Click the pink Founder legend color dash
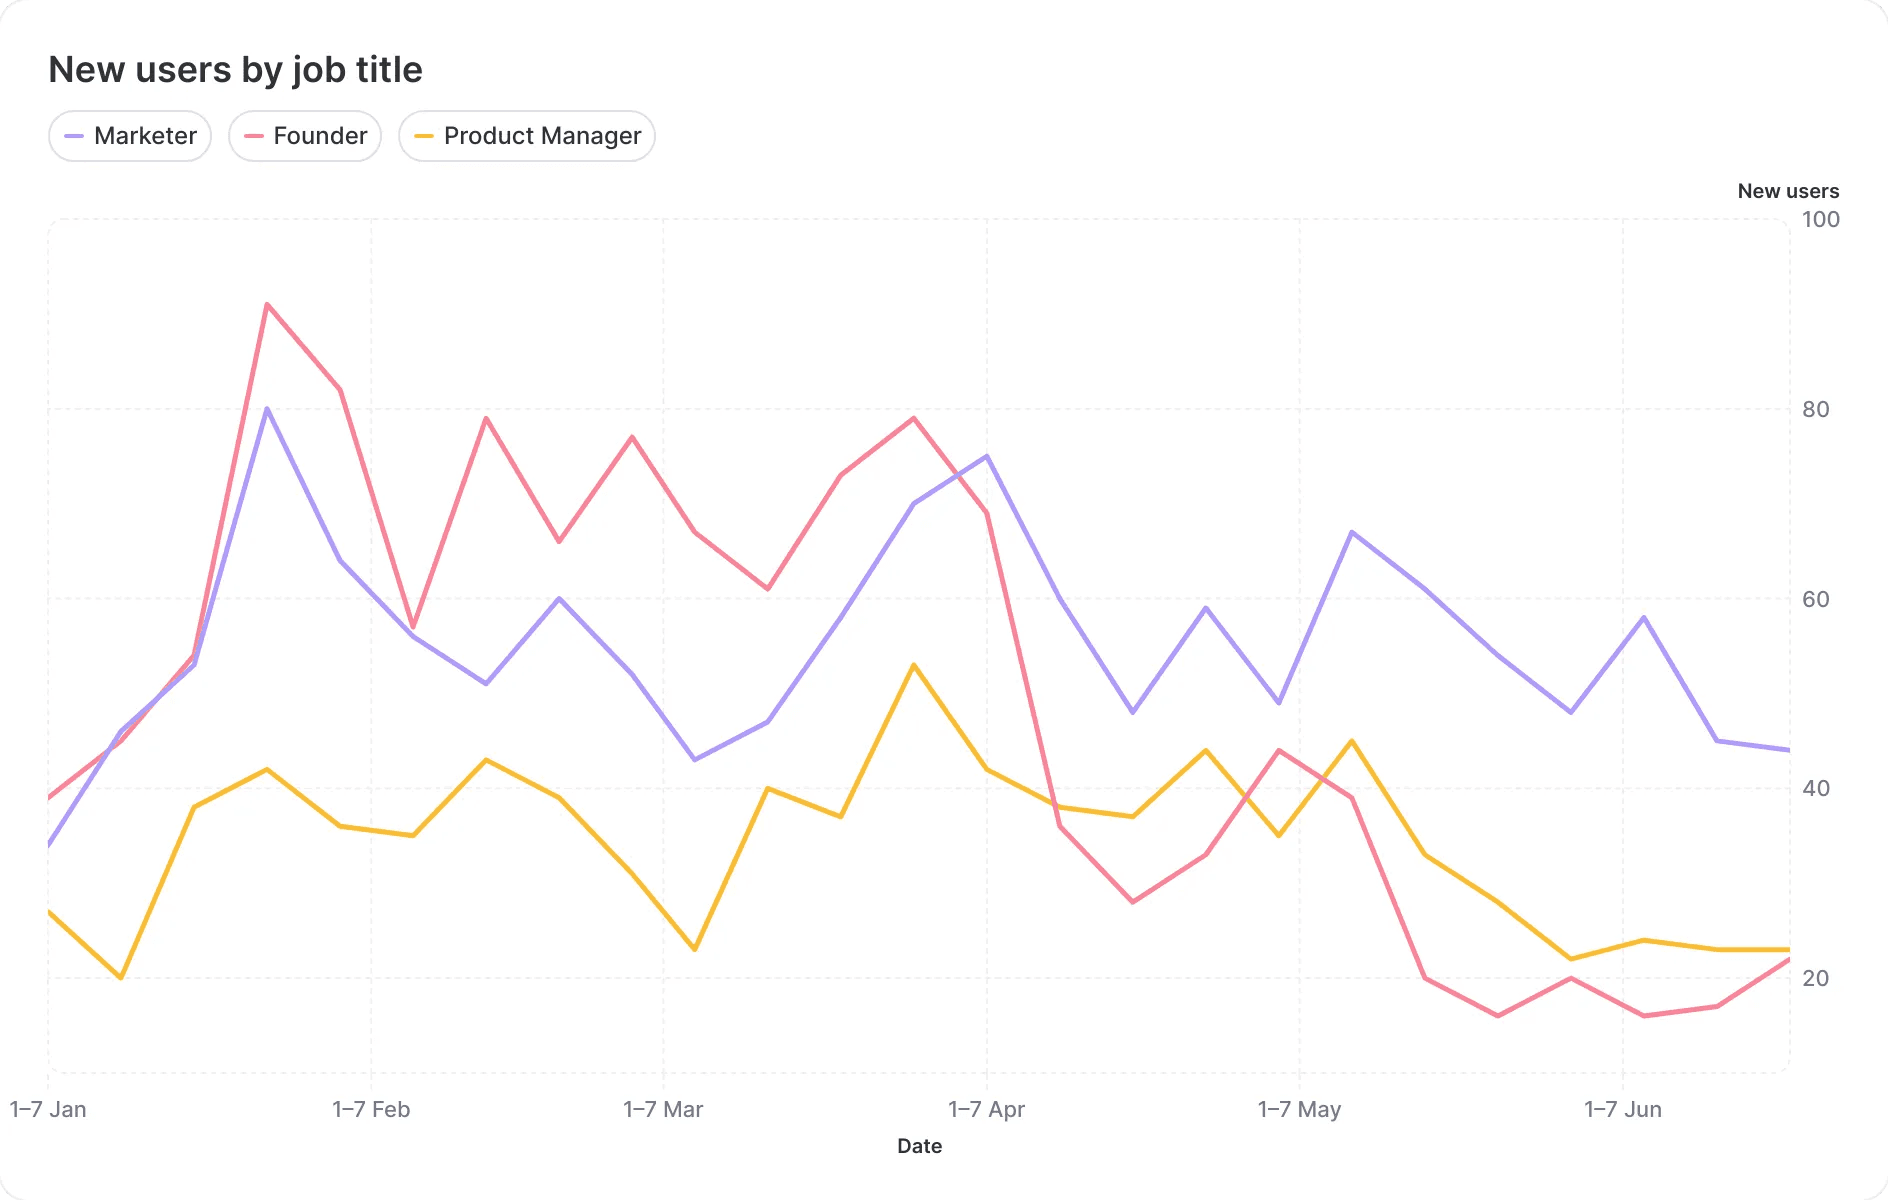 tap(254, 136)
